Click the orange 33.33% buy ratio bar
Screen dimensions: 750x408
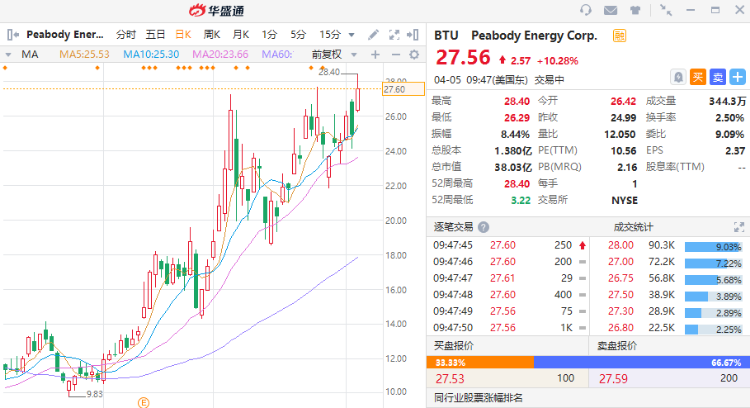pos(480,363)
